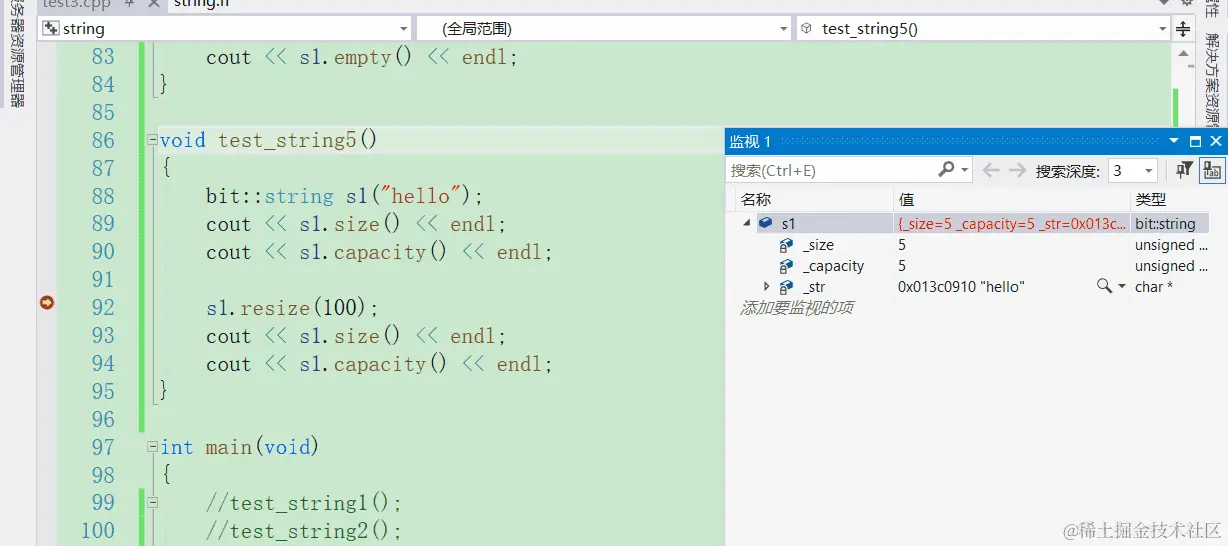This screenshot has width=1228, height=546.
Task: Click the method icon beside test_string5()
Action: click(807, 29)
